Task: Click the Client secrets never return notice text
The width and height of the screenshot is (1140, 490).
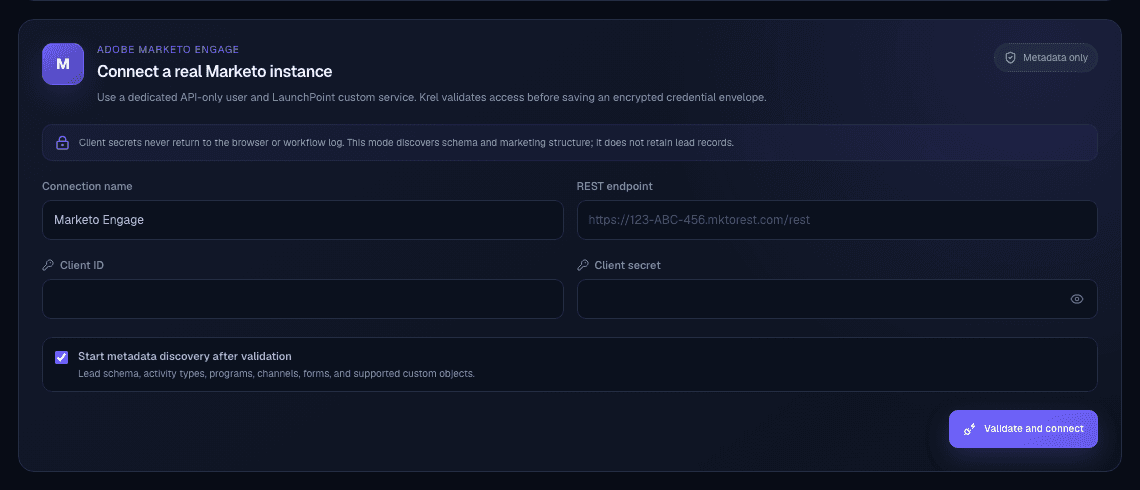Action: [x=406, y=142]
